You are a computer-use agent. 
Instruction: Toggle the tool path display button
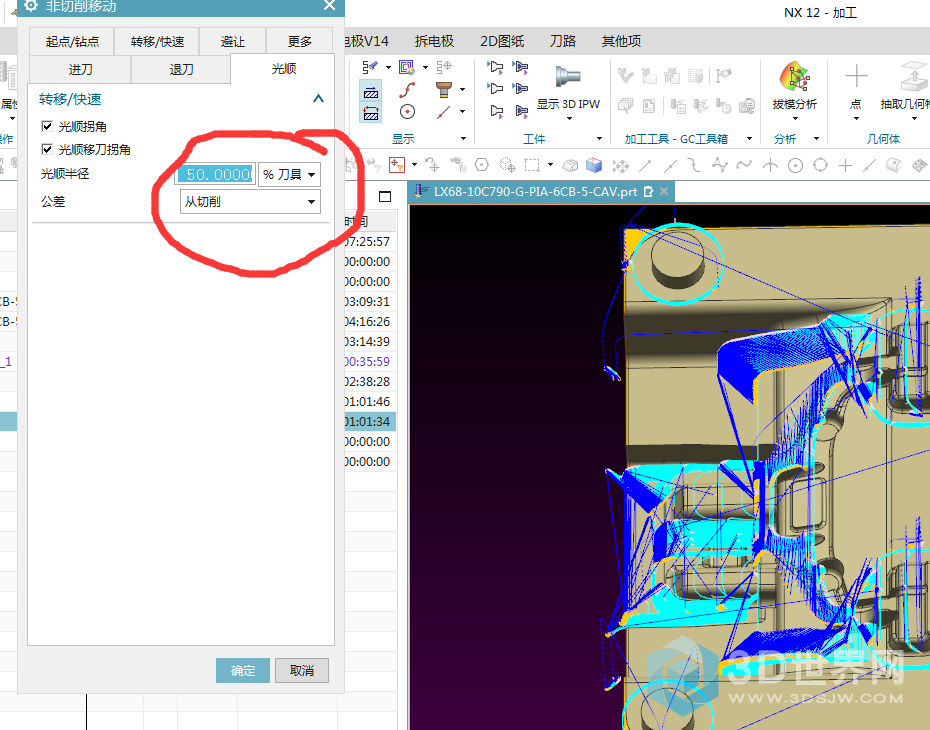371,91
